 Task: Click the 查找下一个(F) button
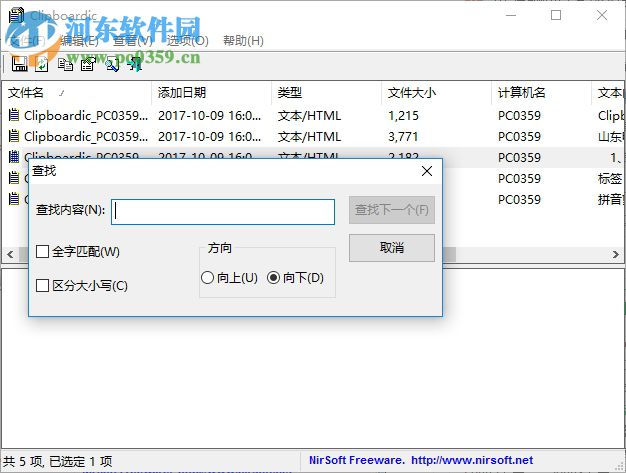point(392,210)
